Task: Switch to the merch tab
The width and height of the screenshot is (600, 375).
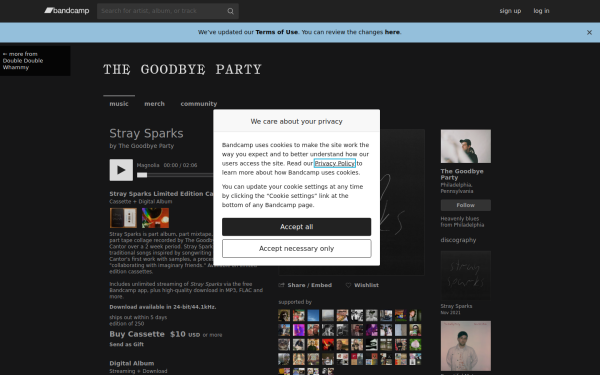Action: (154, 104)
